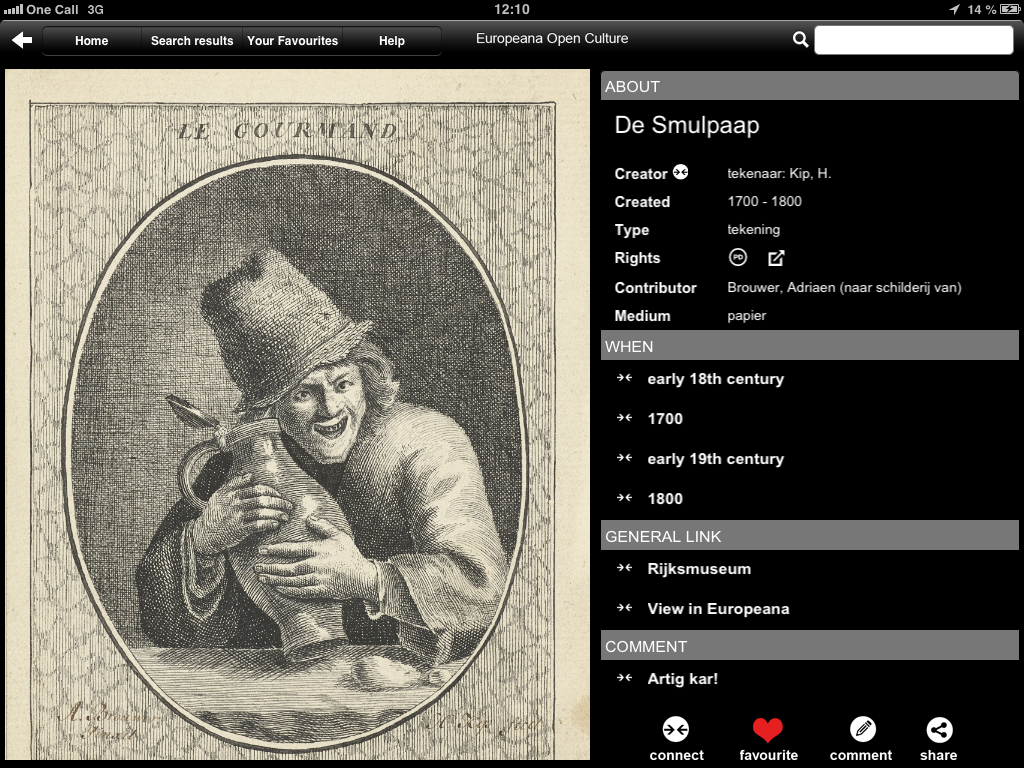
Task: Tap the magnifier search icon
Action: 800,40
